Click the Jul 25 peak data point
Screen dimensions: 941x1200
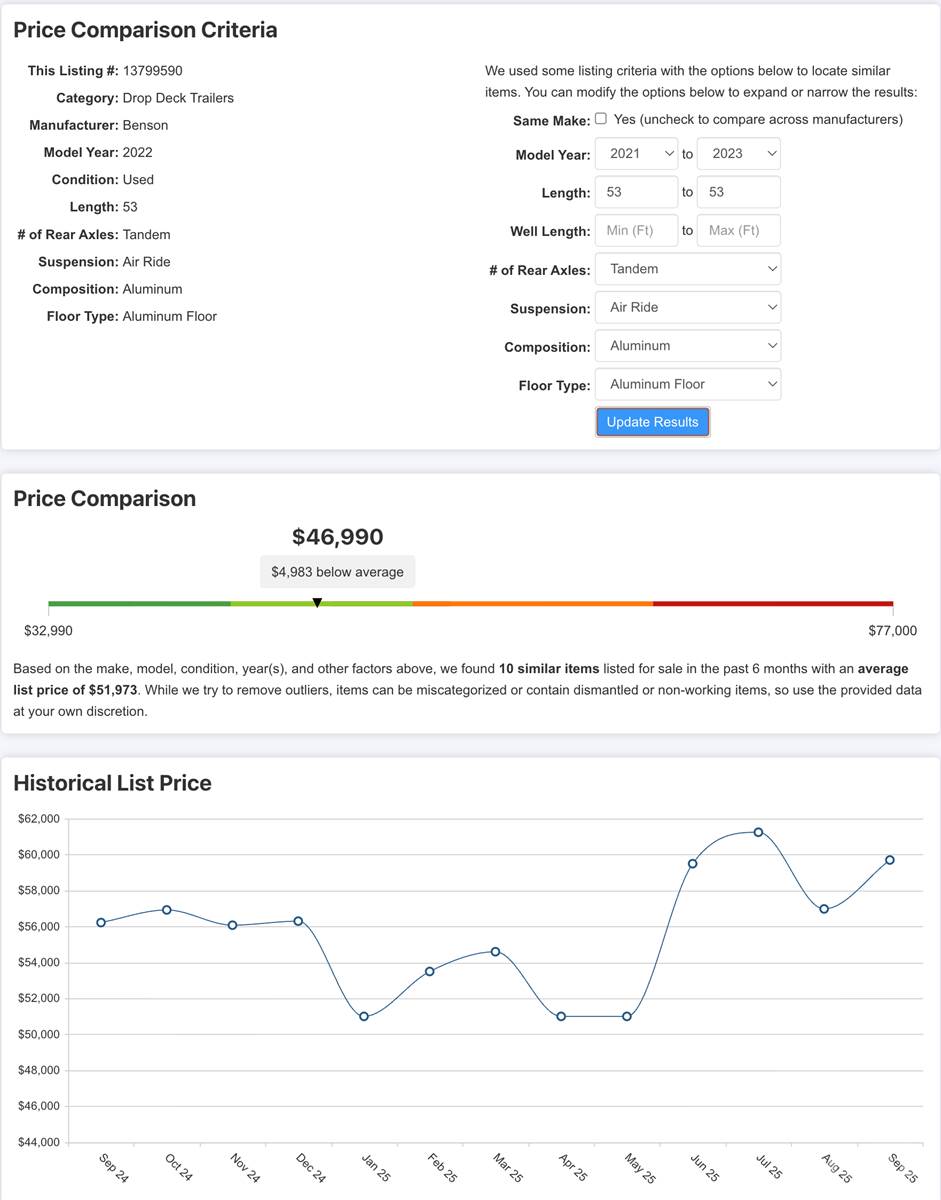coord(758,832)
